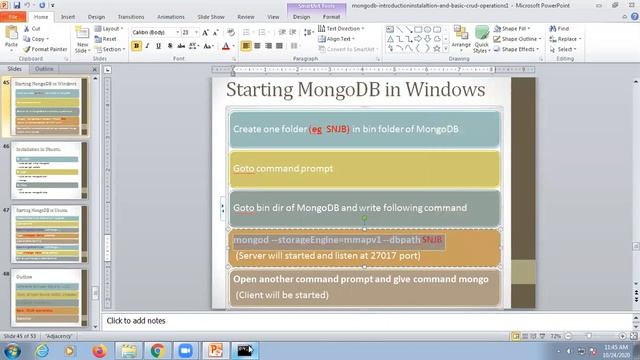640x360 pixels.
Task: Select slide 46 thumbnail Installation in Ubuntu
Action: coord(49,171)
